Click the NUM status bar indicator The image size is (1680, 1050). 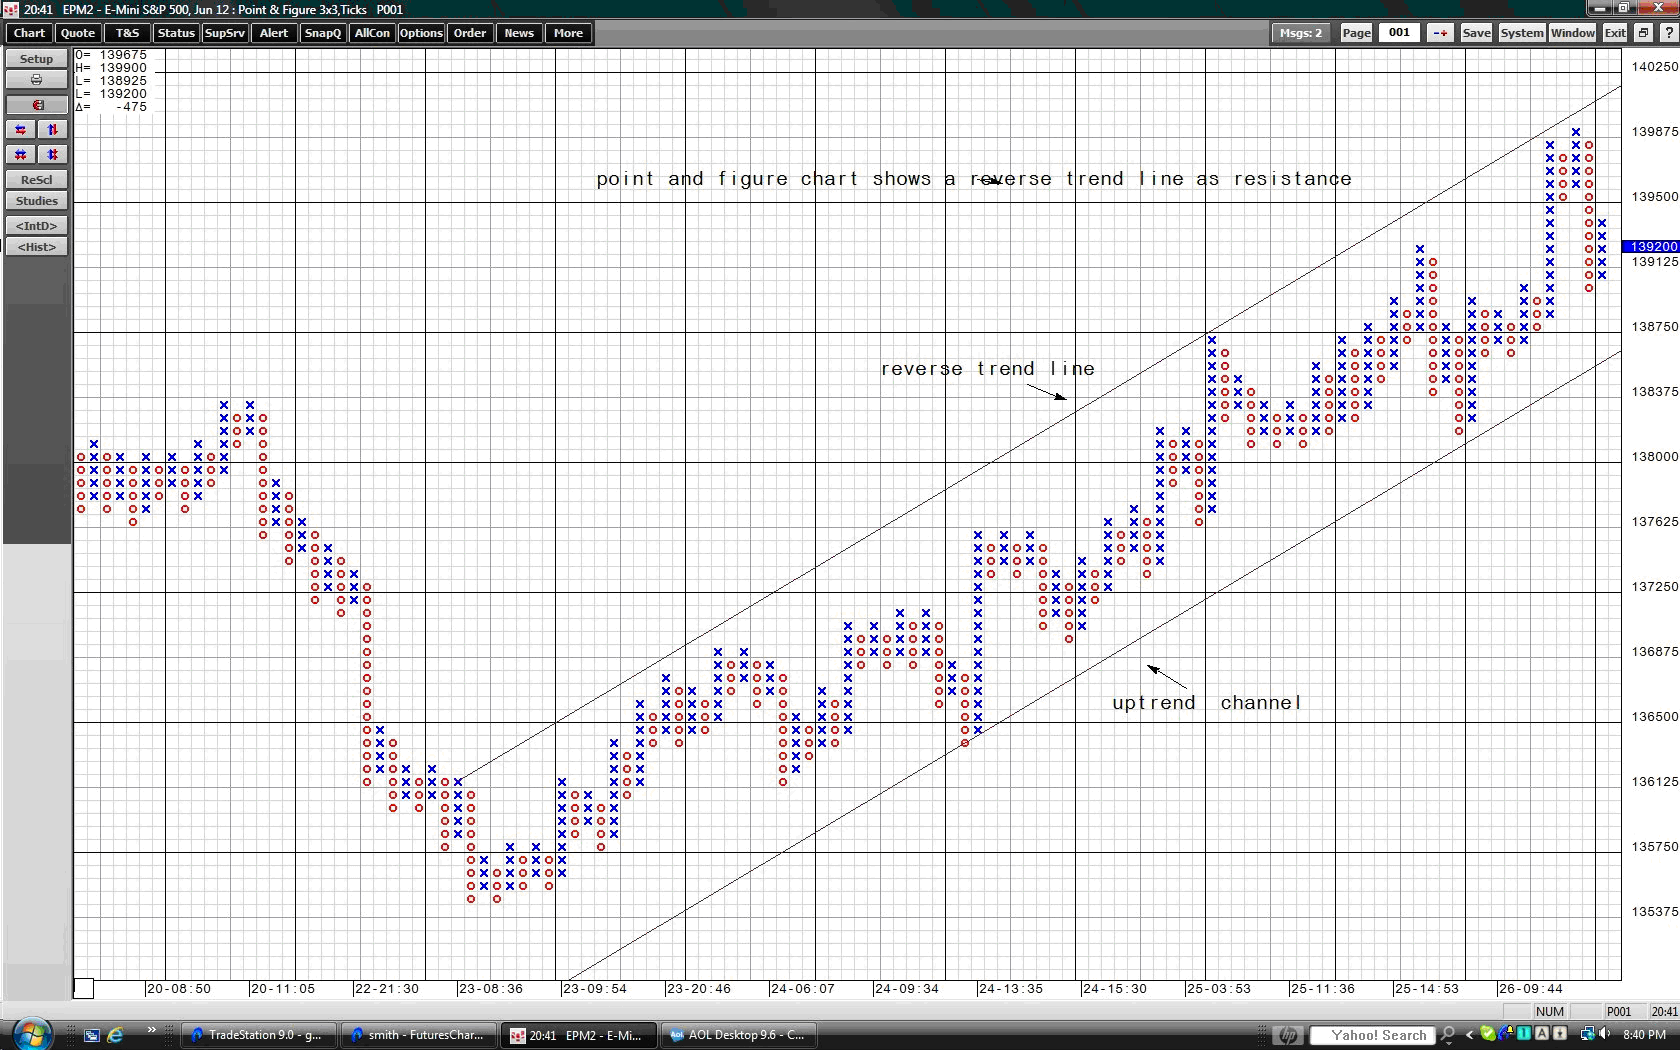(x=1550, y=1011)
